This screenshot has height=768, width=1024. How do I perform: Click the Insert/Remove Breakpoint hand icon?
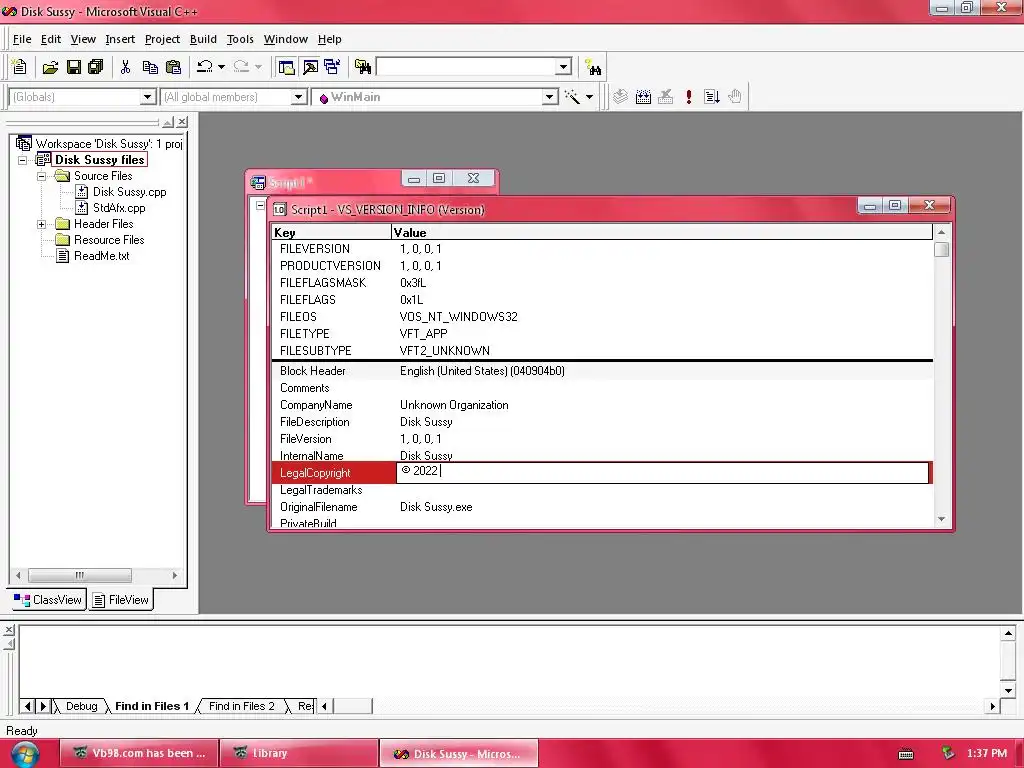point(735,97)
